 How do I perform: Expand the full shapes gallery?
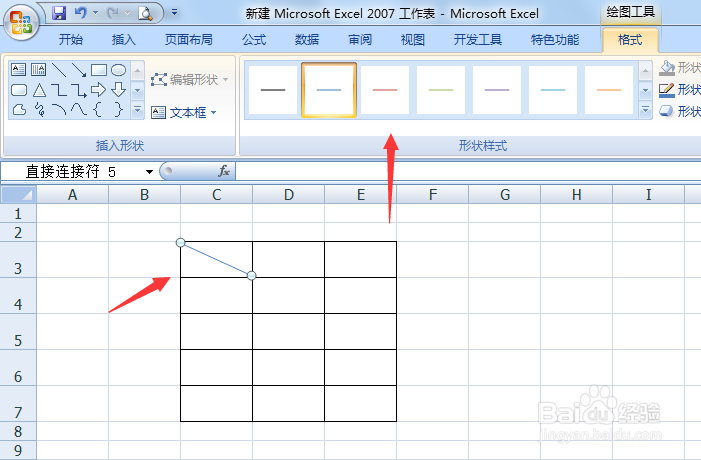click(x=138, y=110)
